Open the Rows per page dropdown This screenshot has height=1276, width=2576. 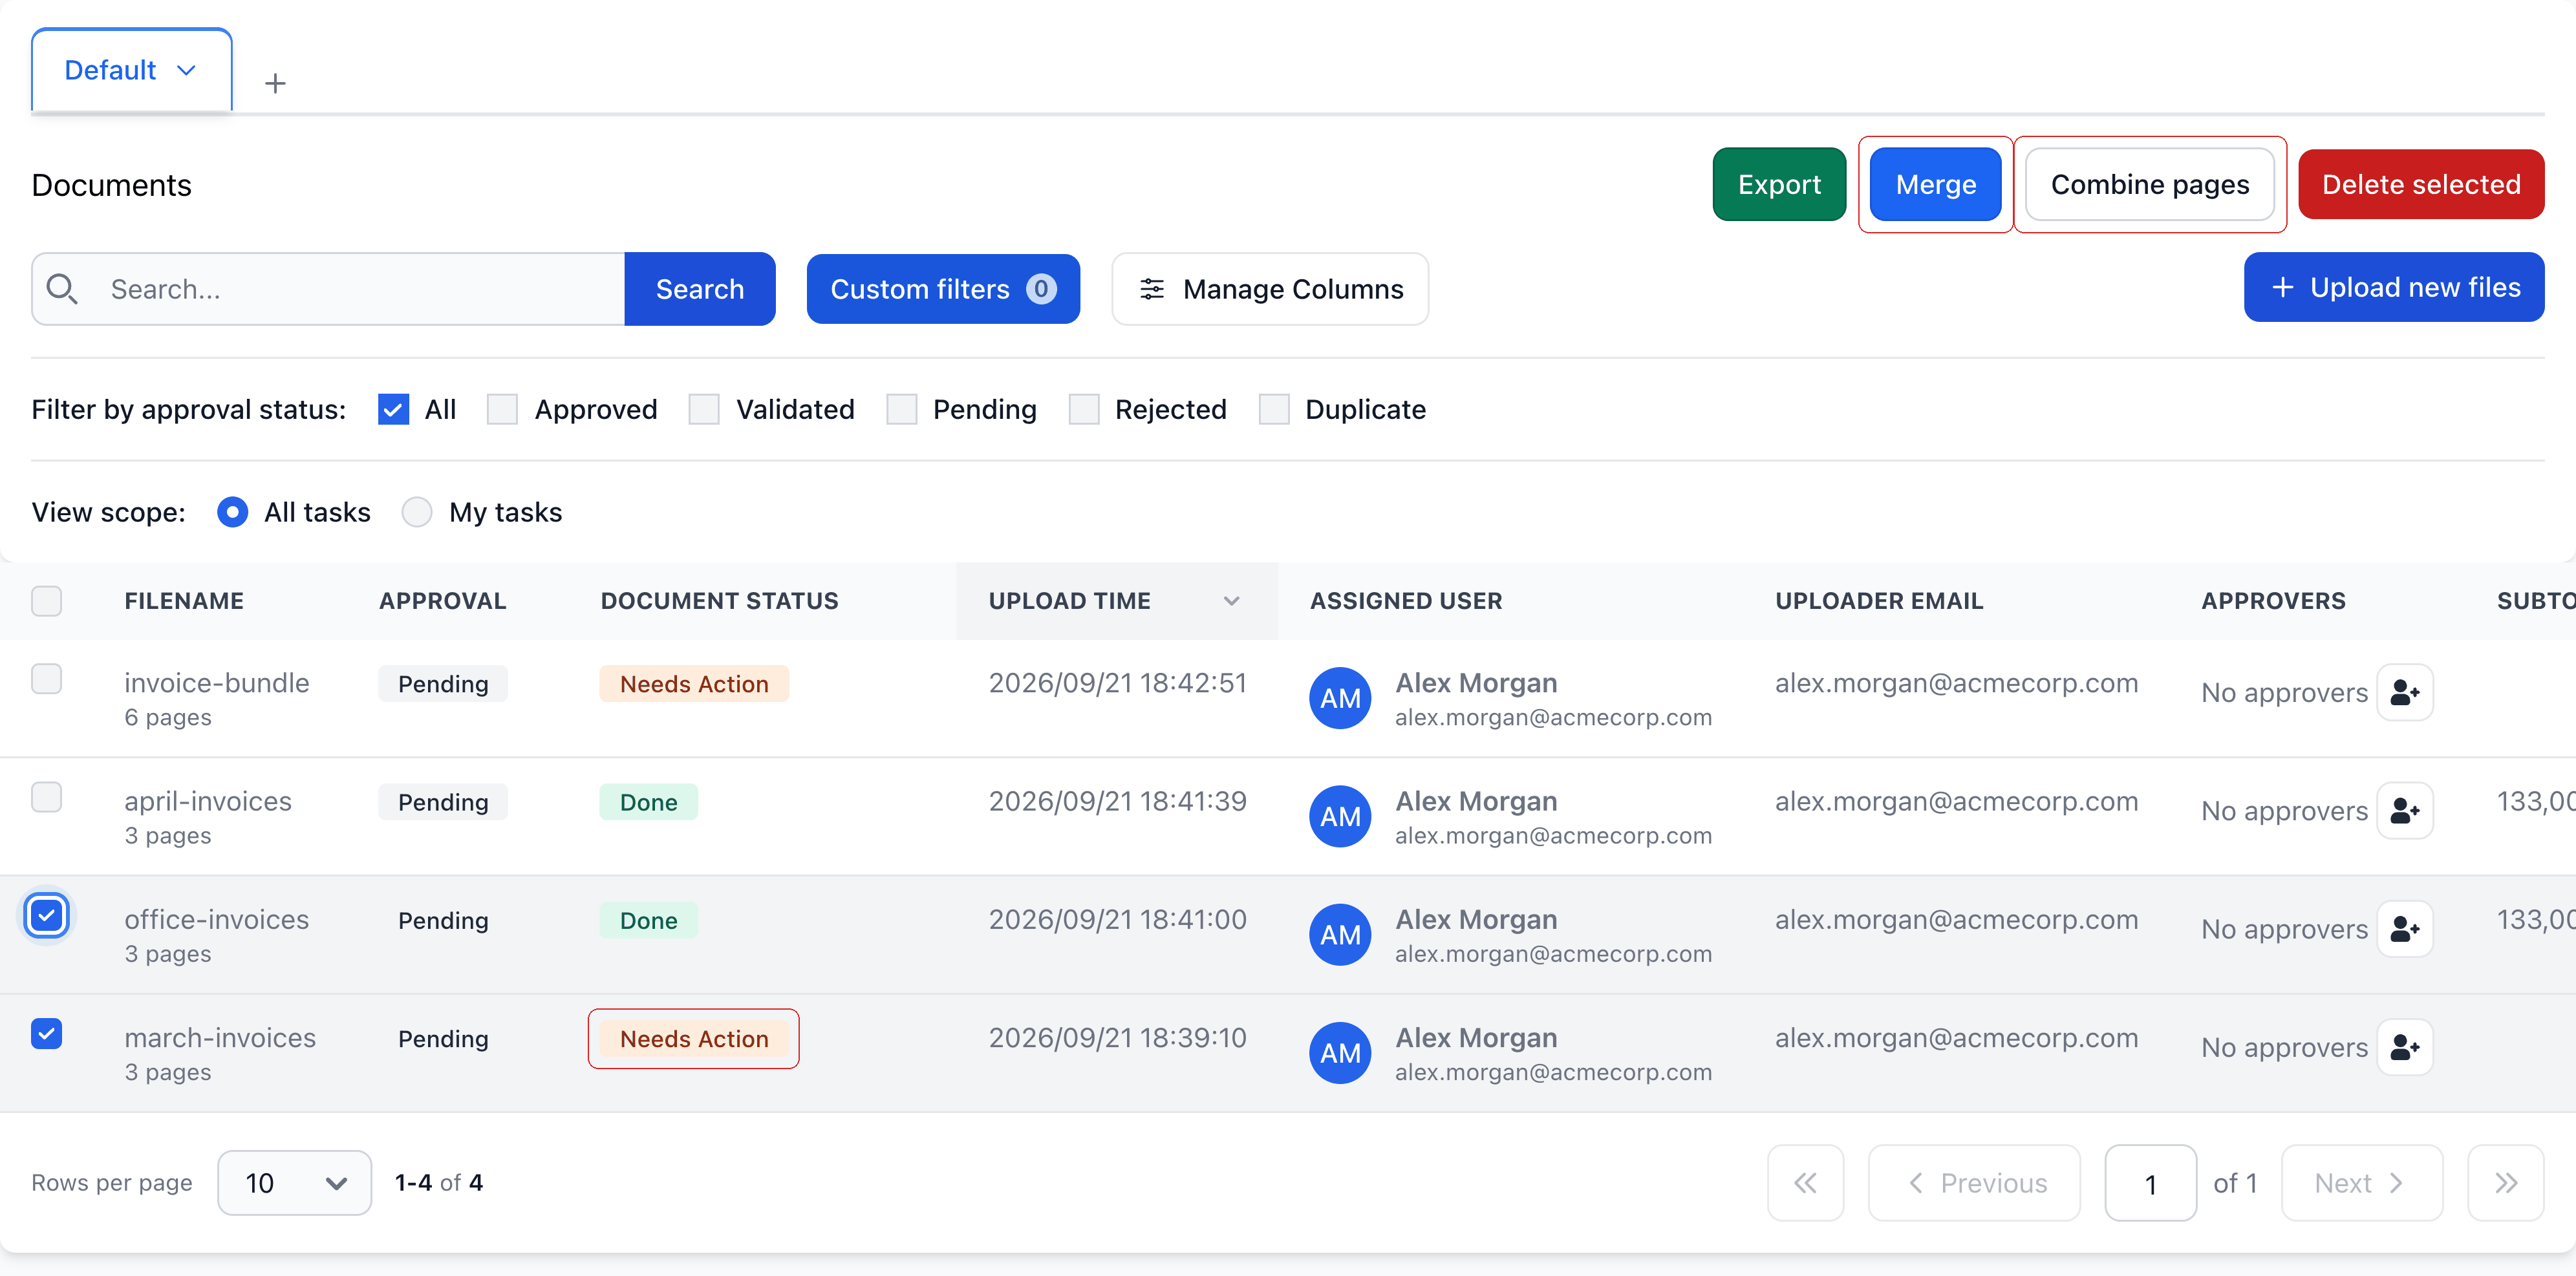pos(294,1183)
